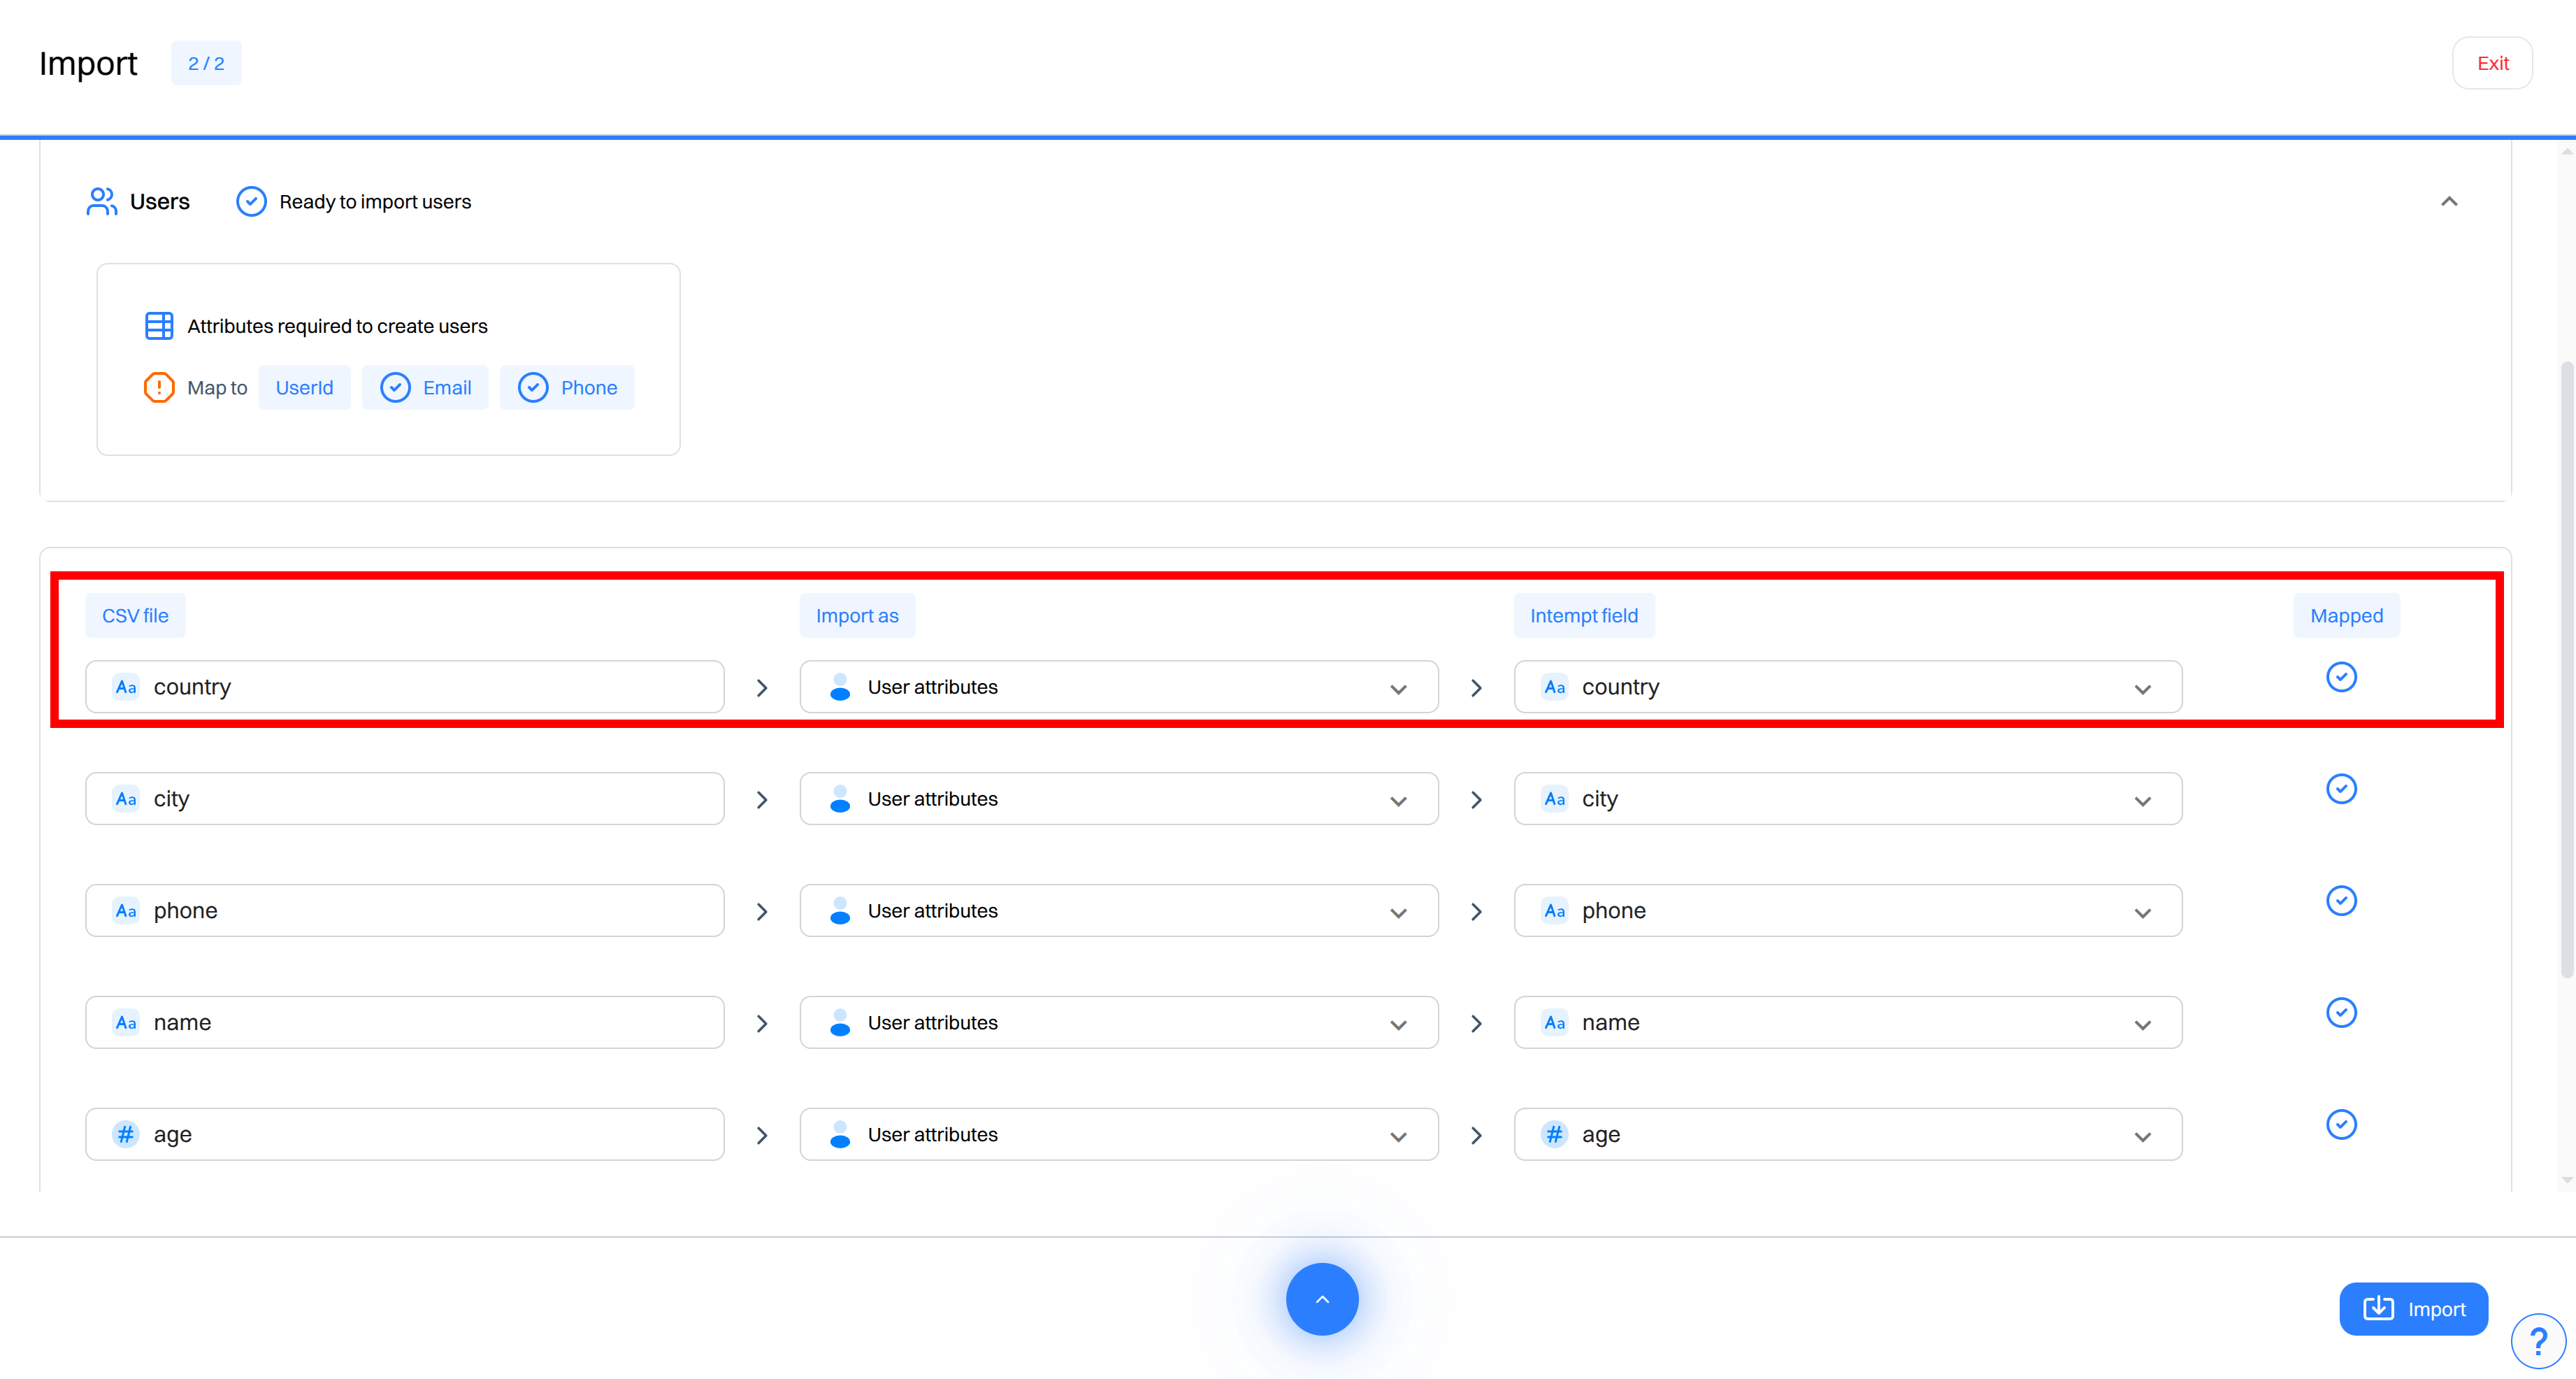Click the Aa type icon in phone CSV field
The image size is (2576, 1379).
[126, 911]
